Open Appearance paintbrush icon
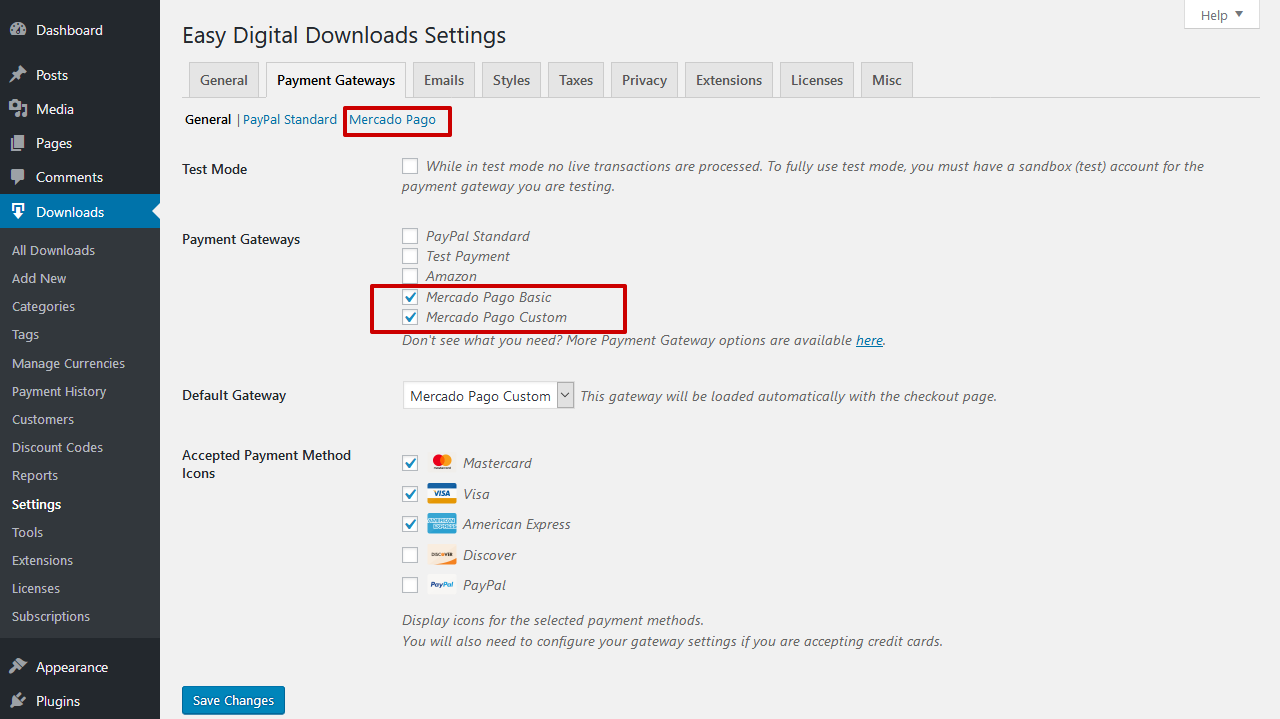This screenshot has width=1280, height=719. coord(18,667)
